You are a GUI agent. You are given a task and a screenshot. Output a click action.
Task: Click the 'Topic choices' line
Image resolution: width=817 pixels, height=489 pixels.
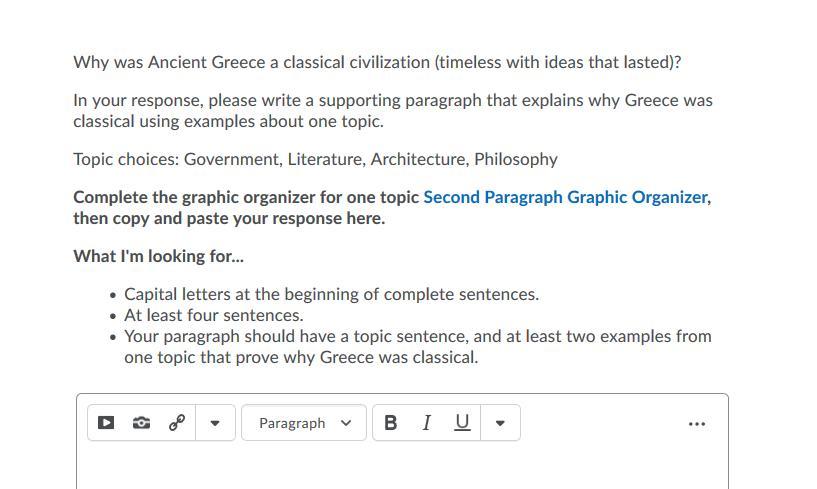pyautogui.click(x=315, y=159)
